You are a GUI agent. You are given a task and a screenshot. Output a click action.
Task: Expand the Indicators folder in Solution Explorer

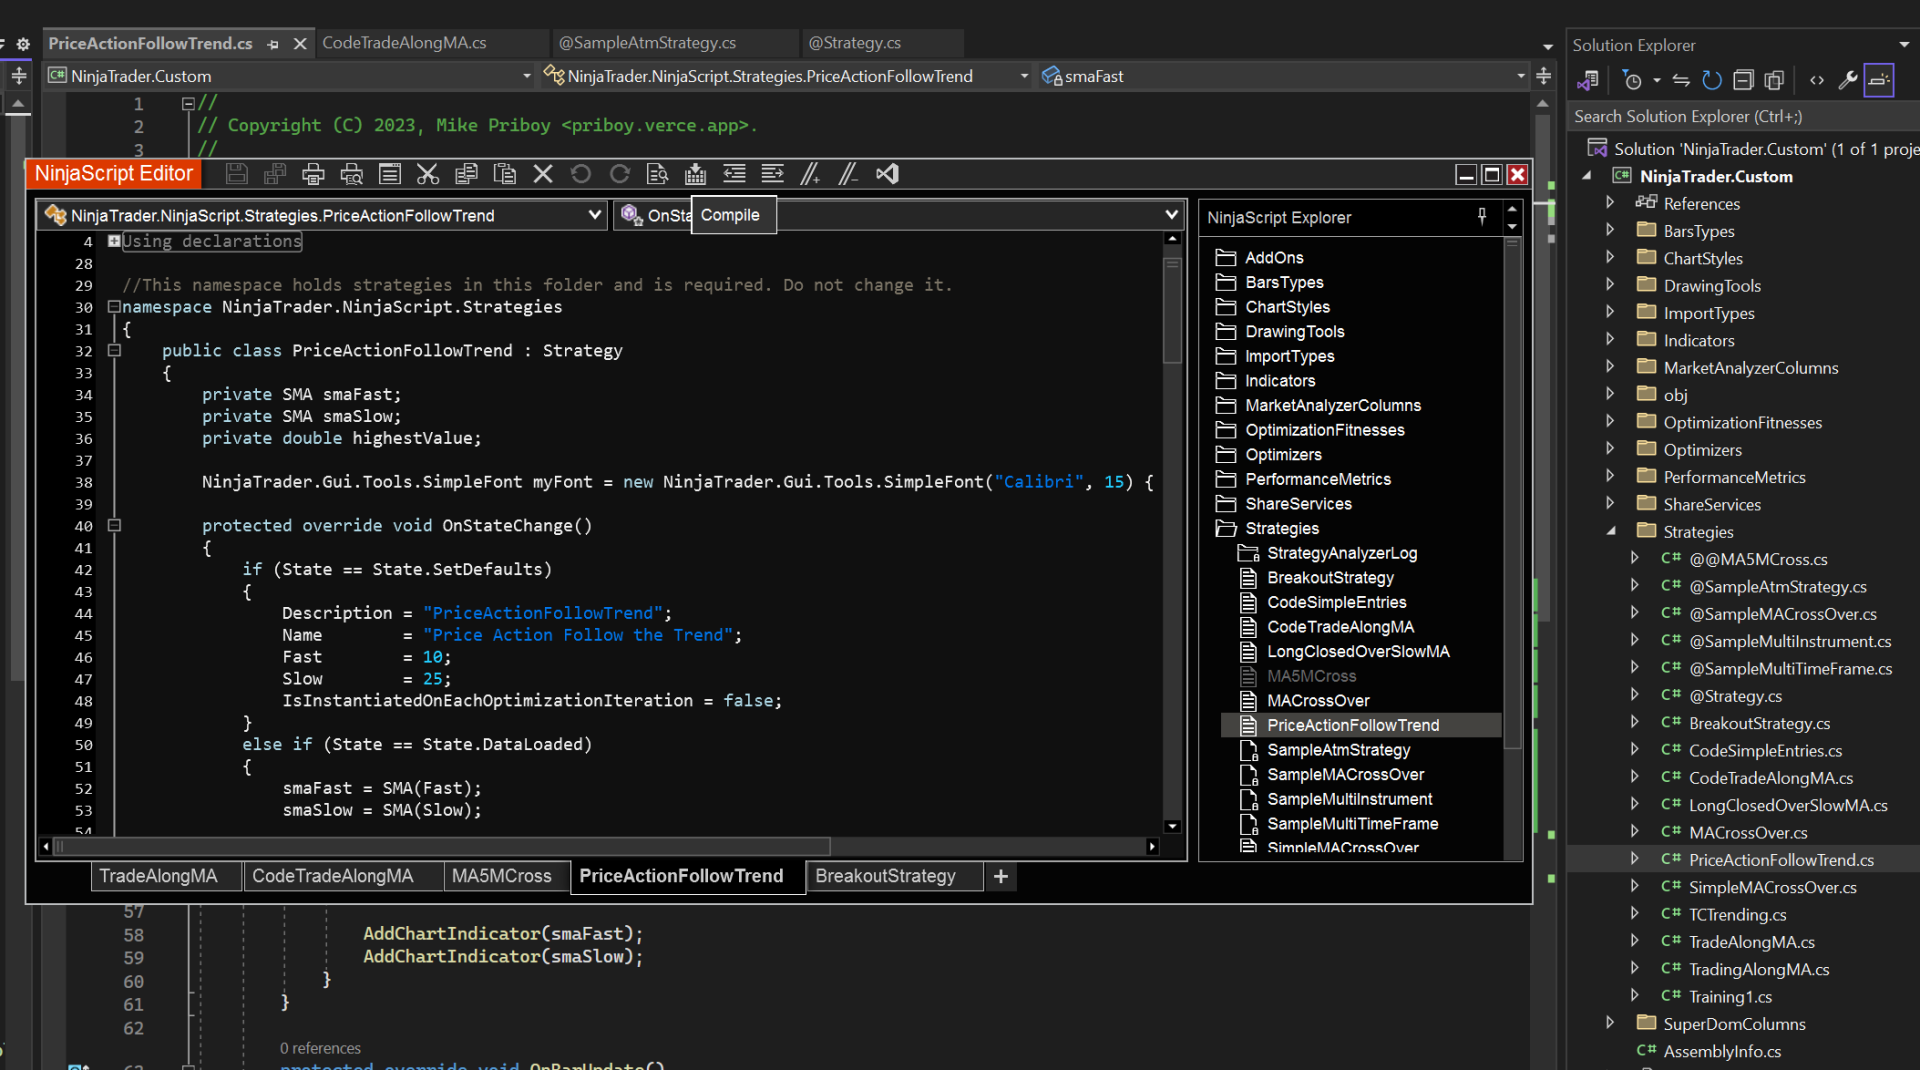1610,340
